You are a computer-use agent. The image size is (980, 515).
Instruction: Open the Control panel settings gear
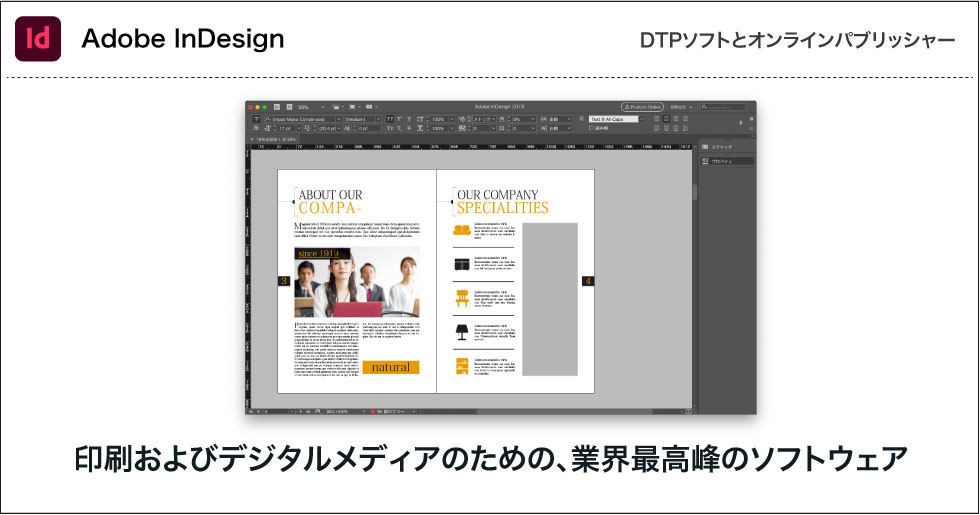point(751,119)
